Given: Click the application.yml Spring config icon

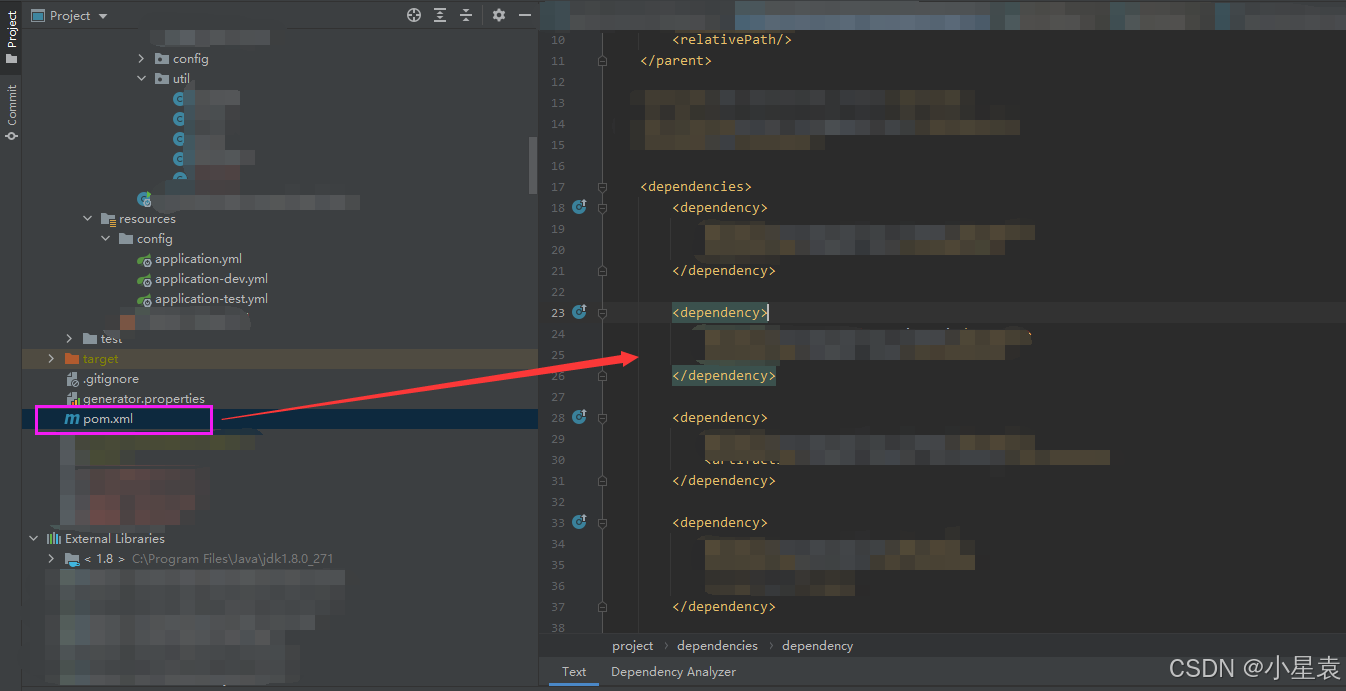Looking at the screenshot, I should coord(144,260).
